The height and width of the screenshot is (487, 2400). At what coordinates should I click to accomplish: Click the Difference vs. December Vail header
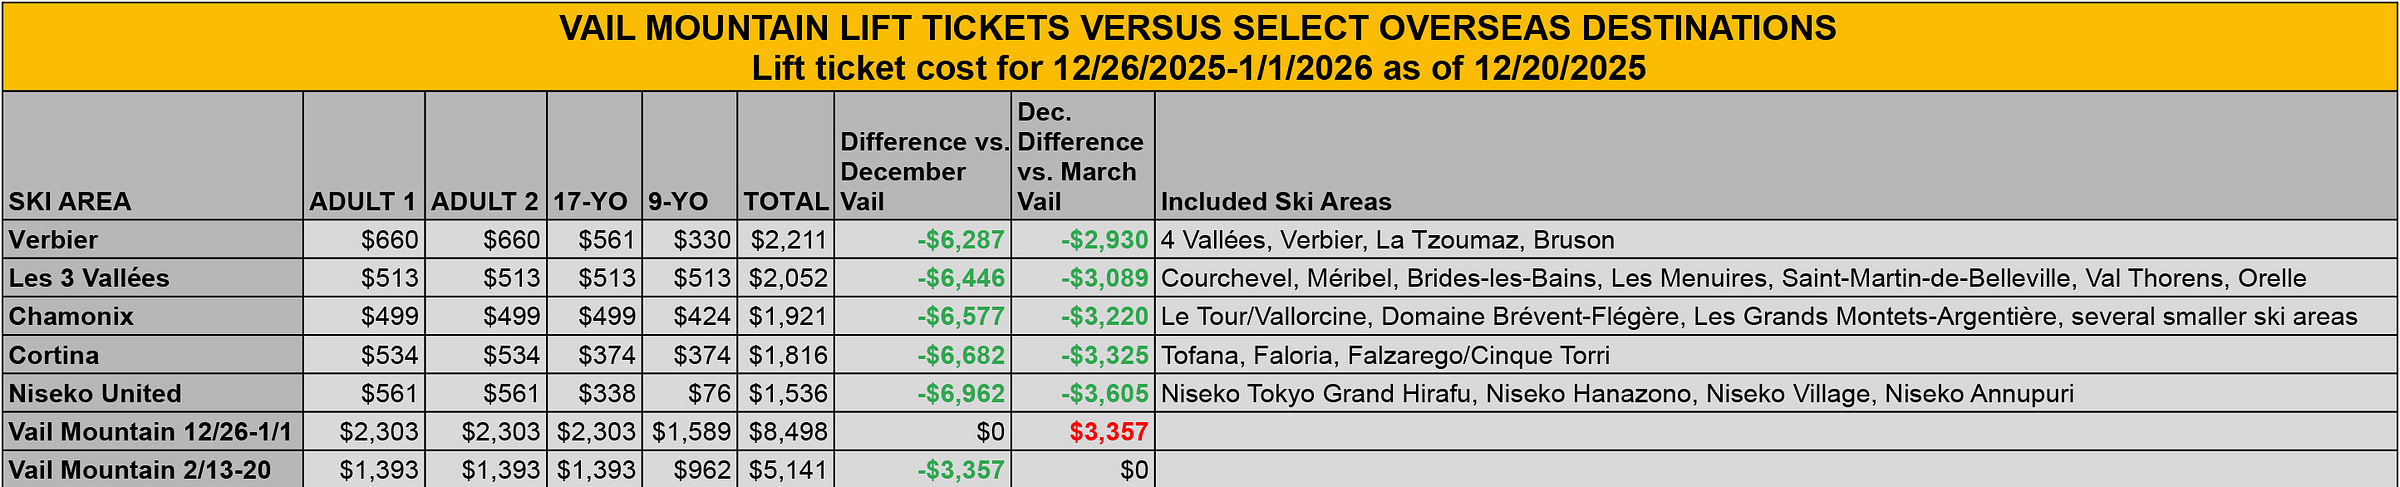[922, 171]
